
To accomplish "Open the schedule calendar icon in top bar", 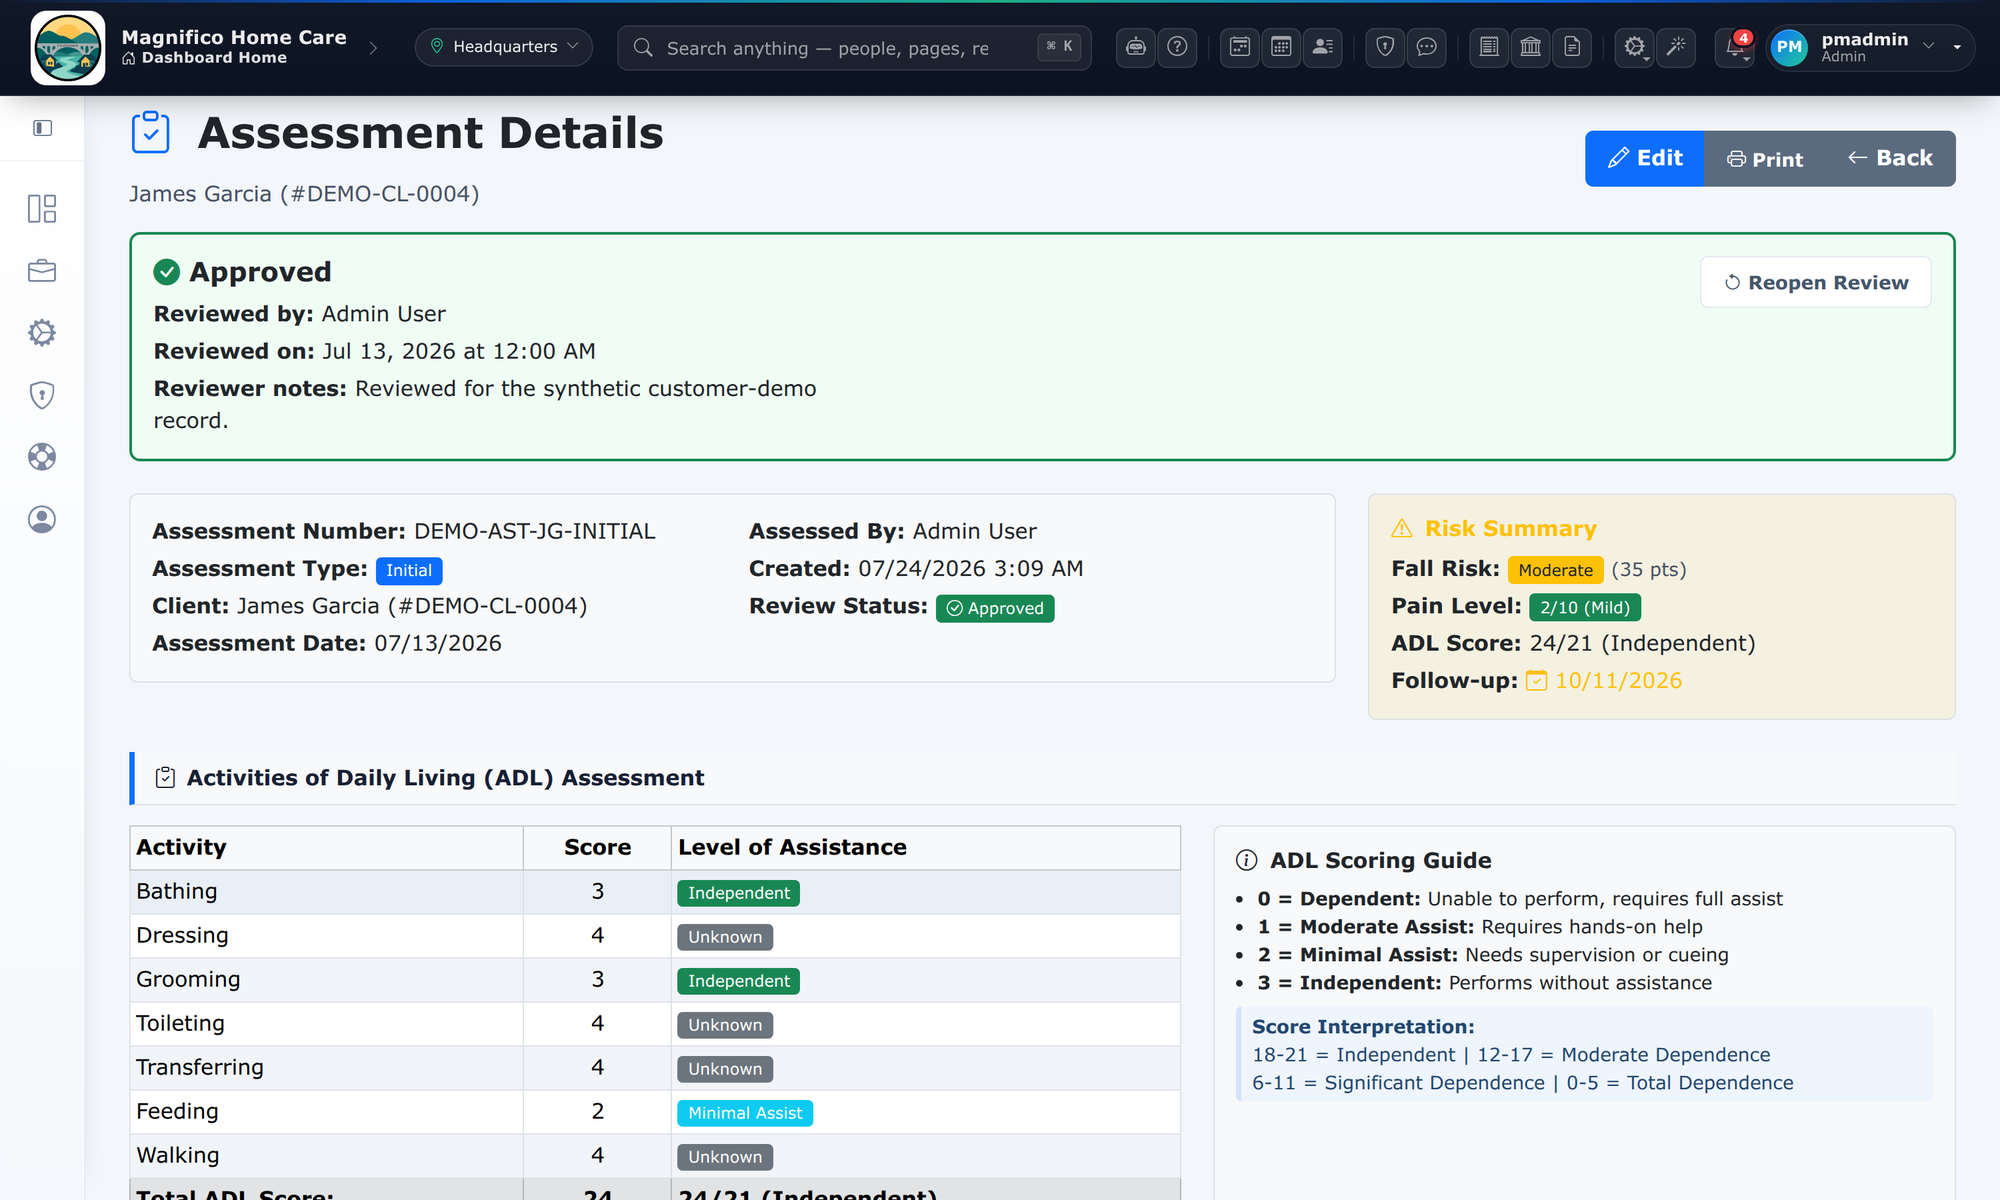I will 1240,47.
